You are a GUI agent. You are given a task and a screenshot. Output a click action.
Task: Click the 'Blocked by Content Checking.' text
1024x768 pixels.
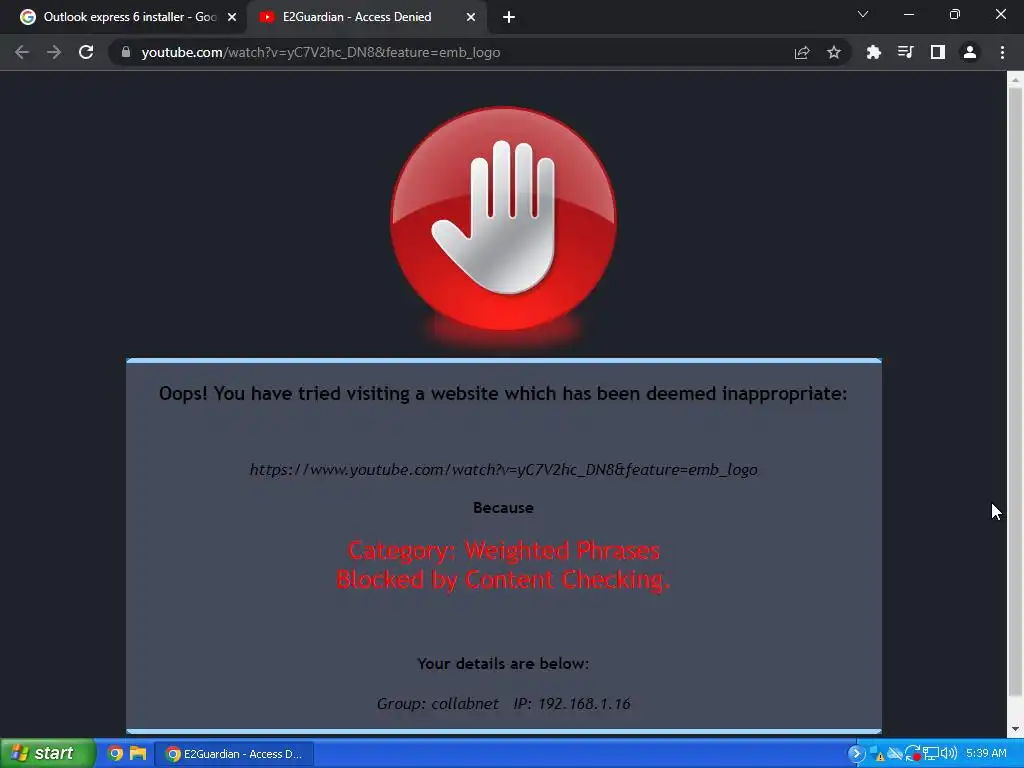coord(504,579)
